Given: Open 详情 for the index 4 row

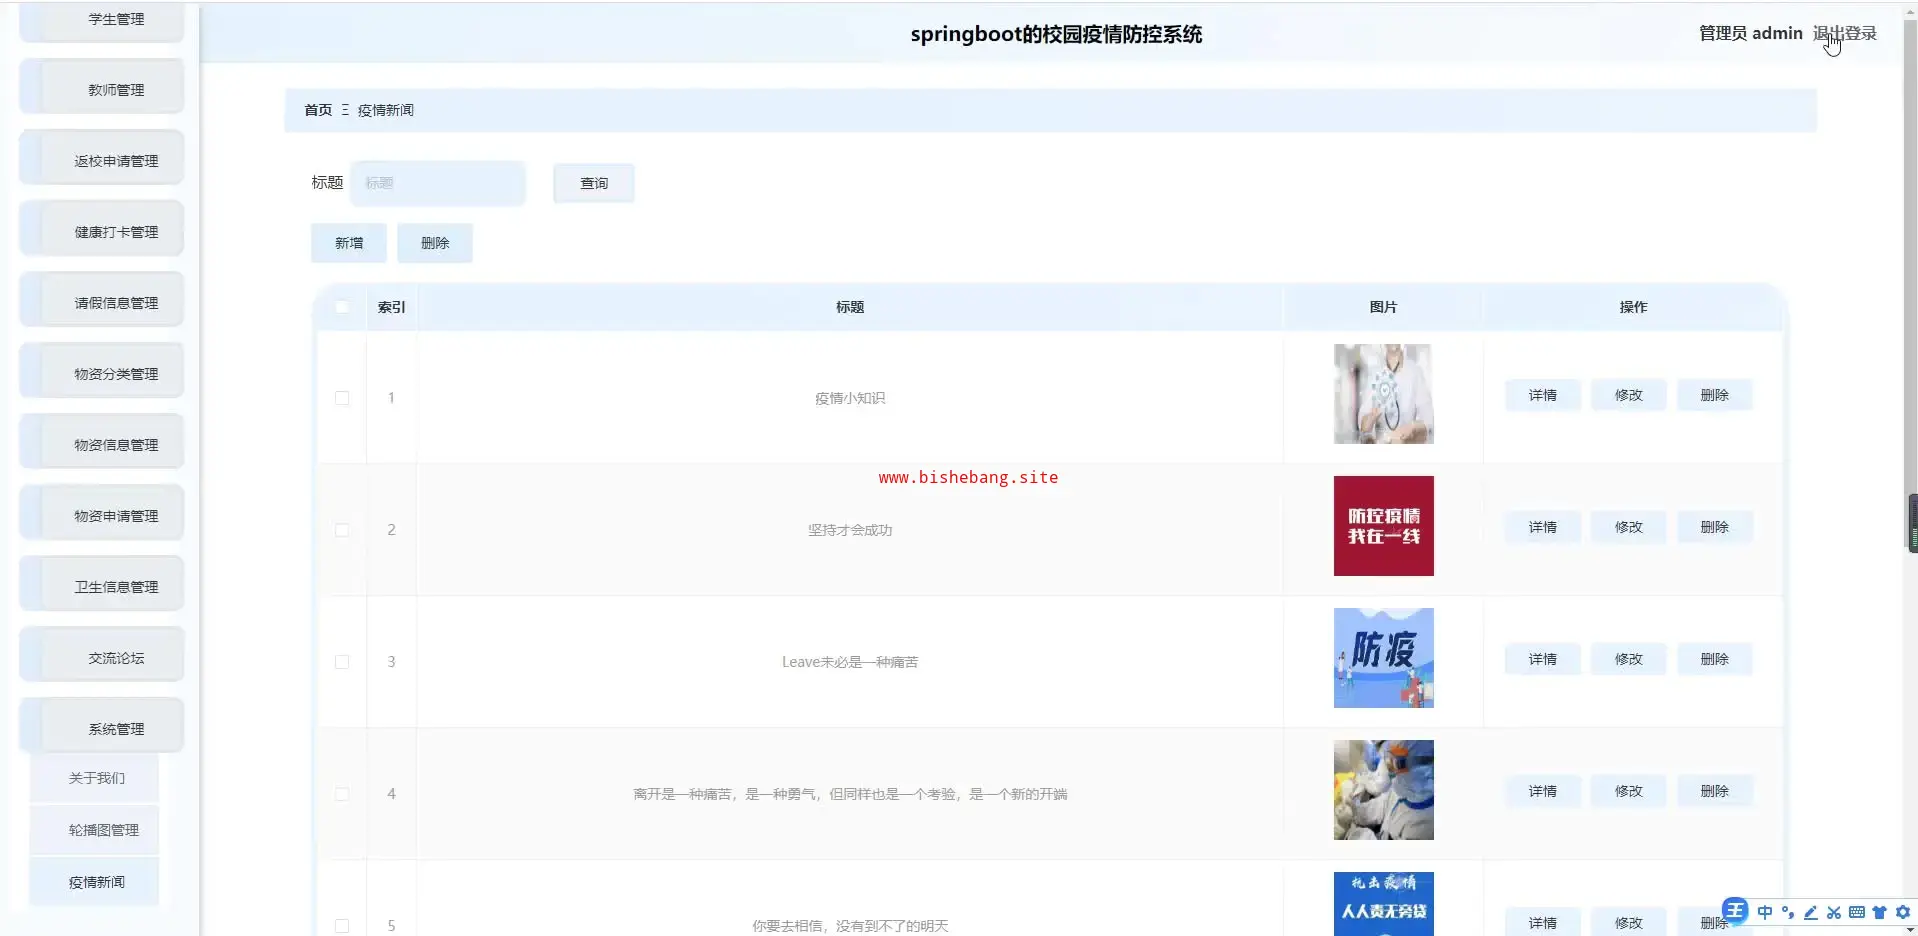Looking at the screenshot, I should [1543, 791].
